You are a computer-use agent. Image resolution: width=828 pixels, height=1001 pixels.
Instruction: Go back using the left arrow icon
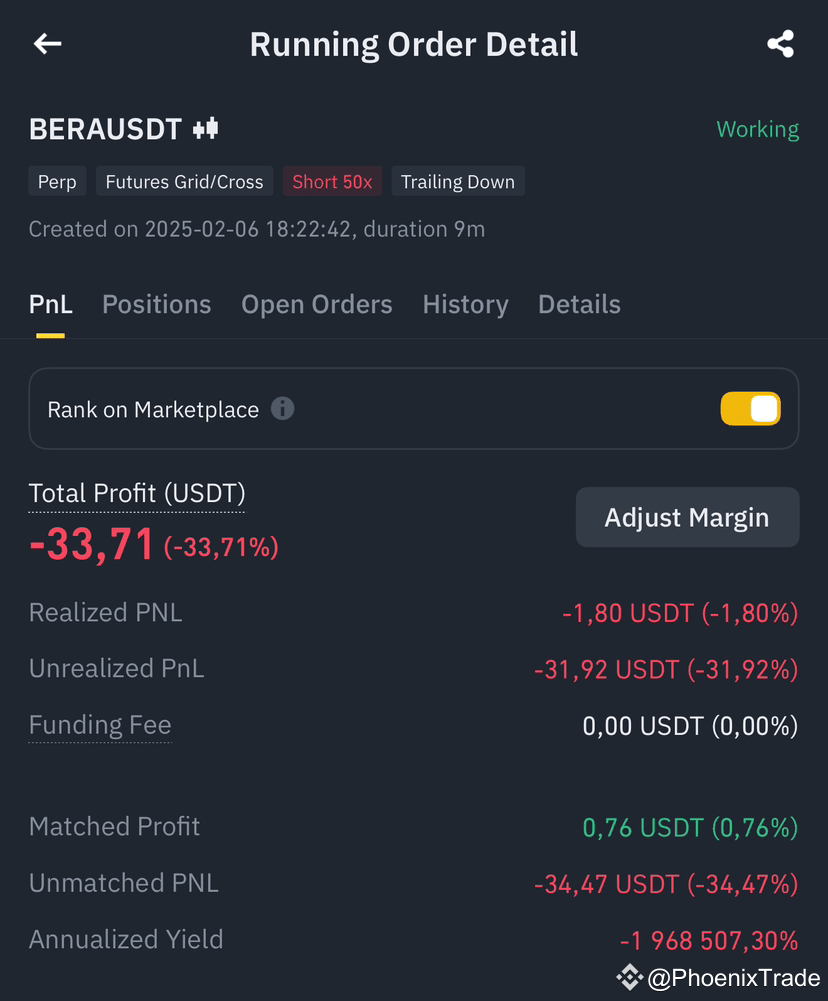tap(48, 44)
